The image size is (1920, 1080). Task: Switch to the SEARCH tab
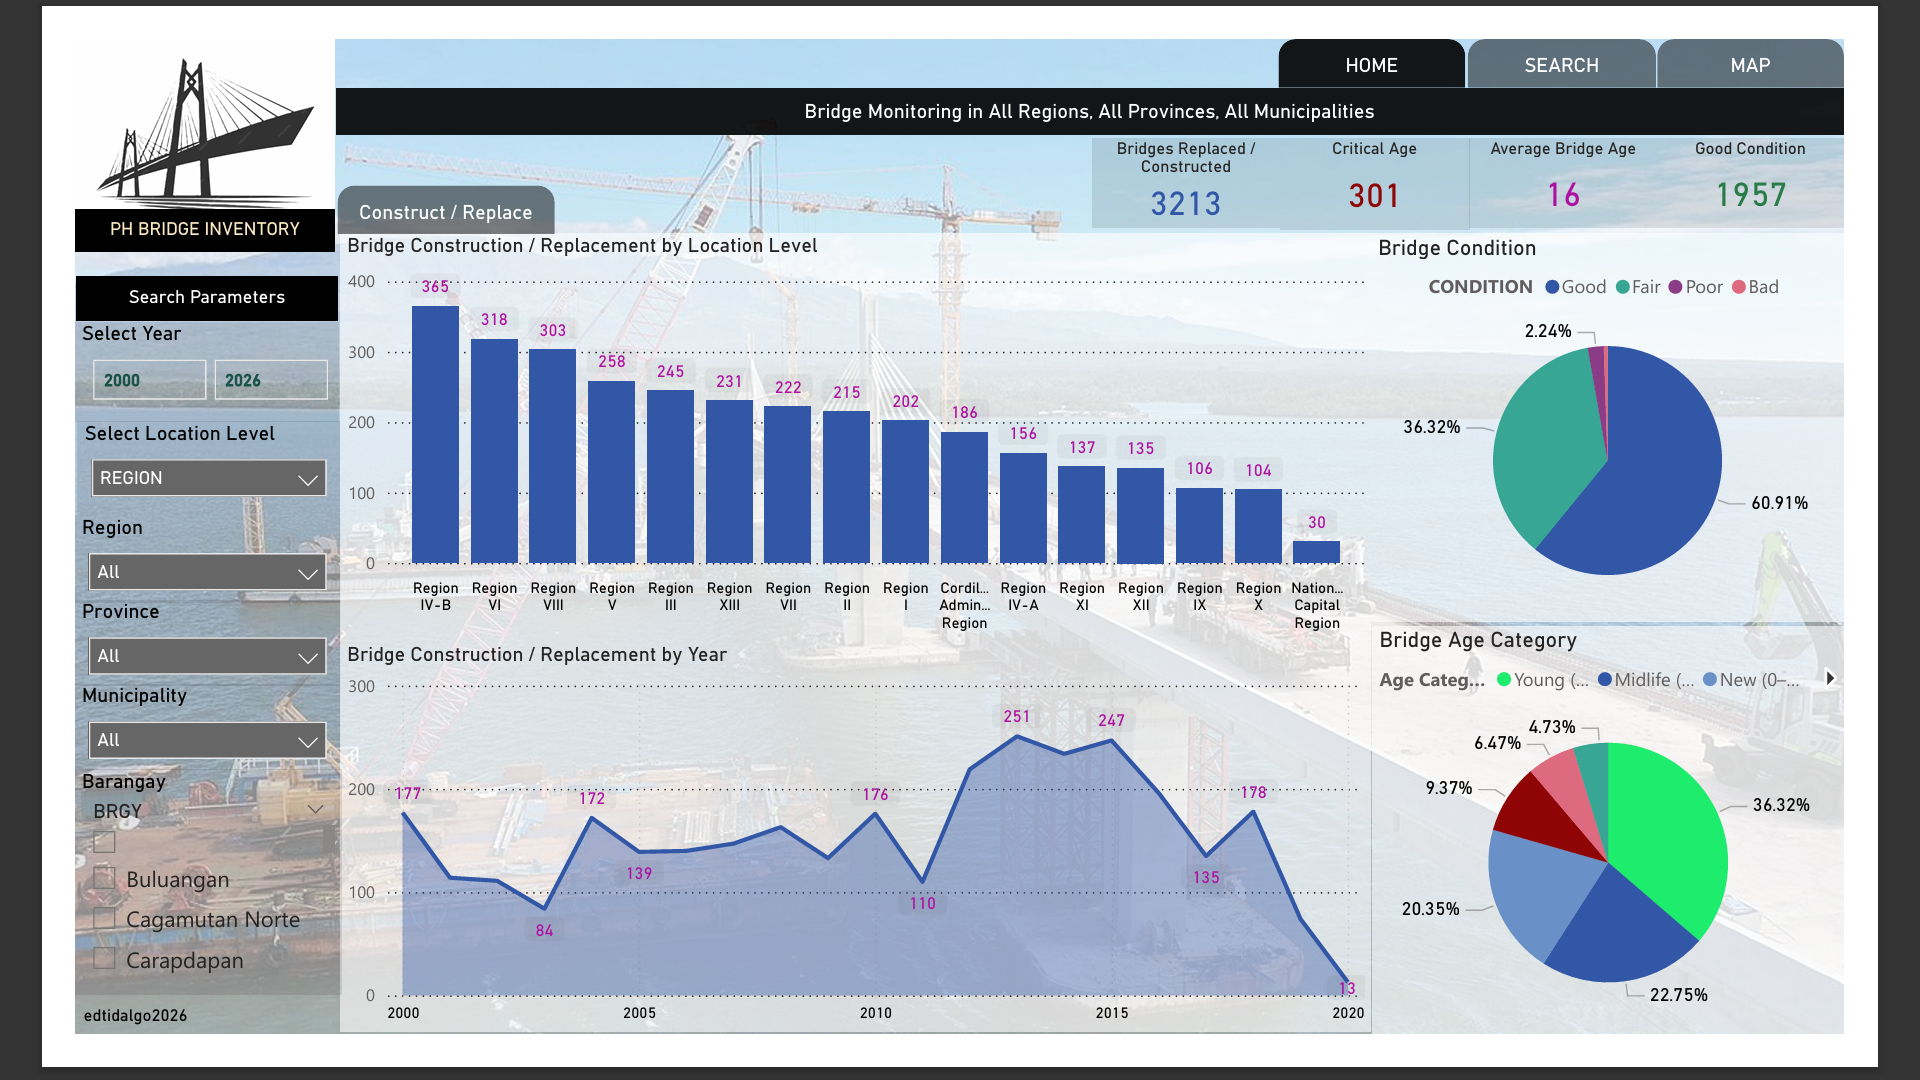pyautogui.click(x=1561, y=64)
